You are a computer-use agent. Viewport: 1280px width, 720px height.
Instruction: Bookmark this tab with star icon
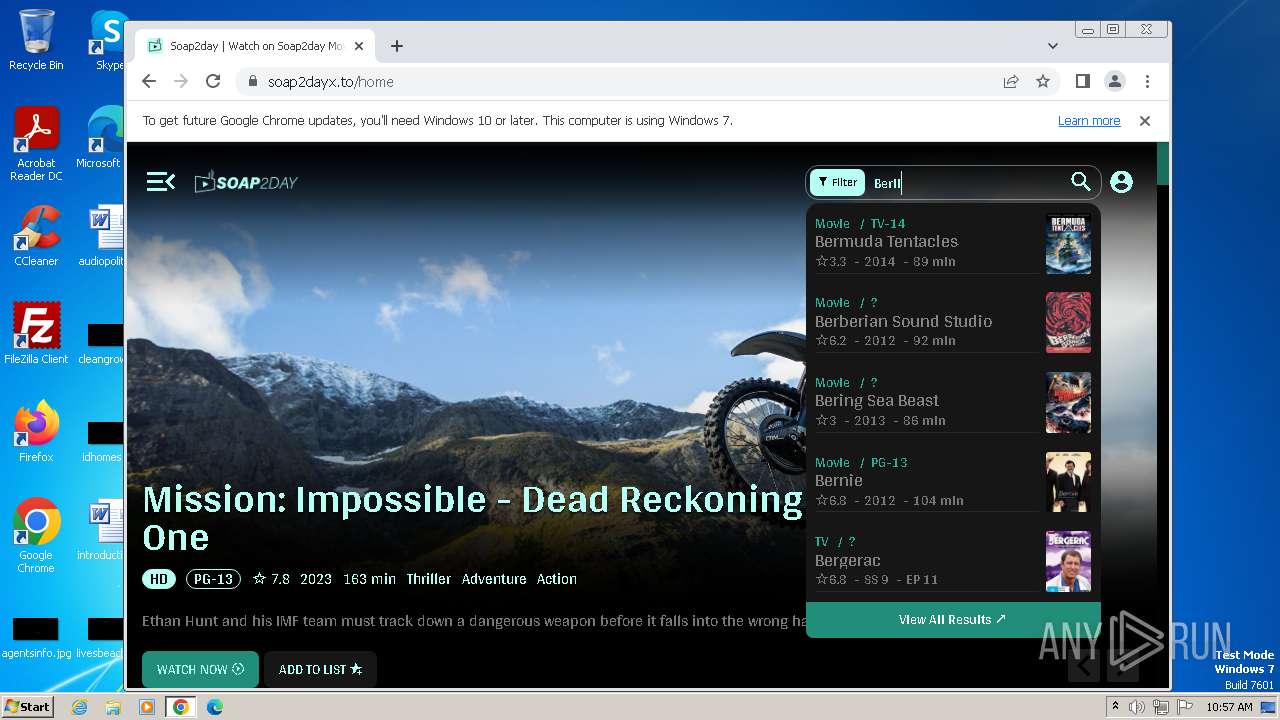point(1043,82)
